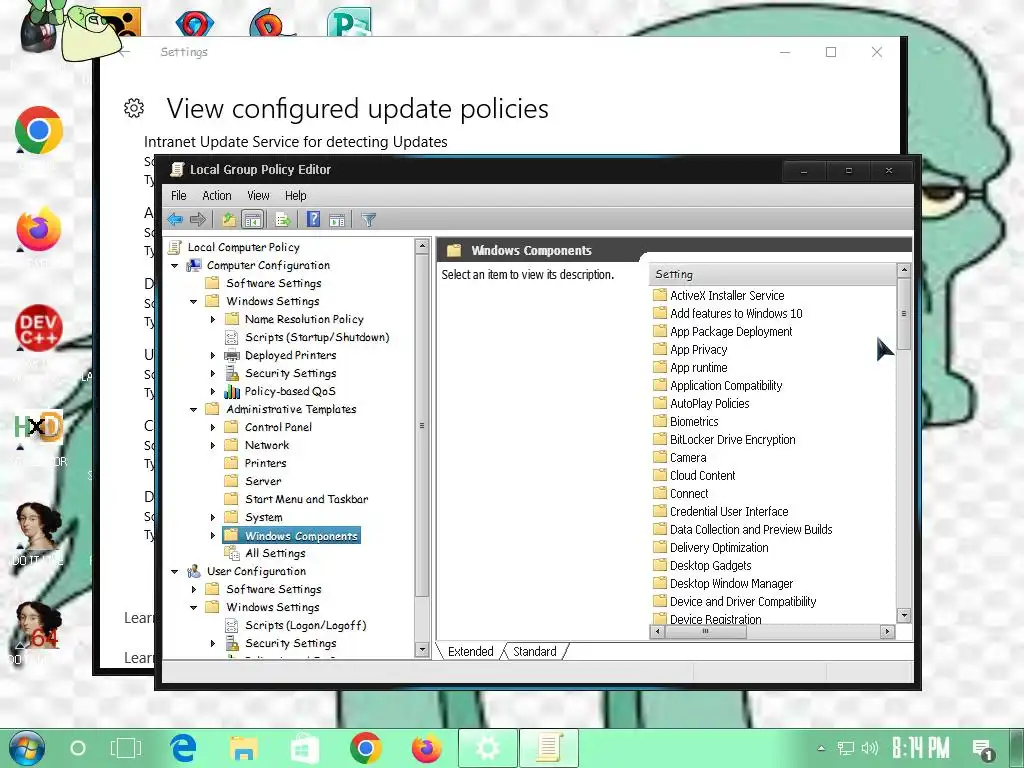This screenshot has height=768, width=1024.
Task: Collapse Windows Settings under Computer Configuration
Action: click(193, 302)
